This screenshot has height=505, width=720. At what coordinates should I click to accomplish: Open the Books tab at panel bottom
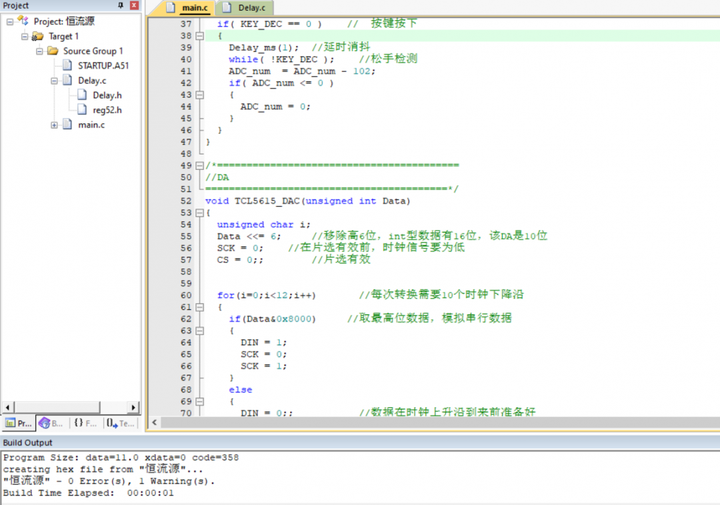[x=51, y=423]
